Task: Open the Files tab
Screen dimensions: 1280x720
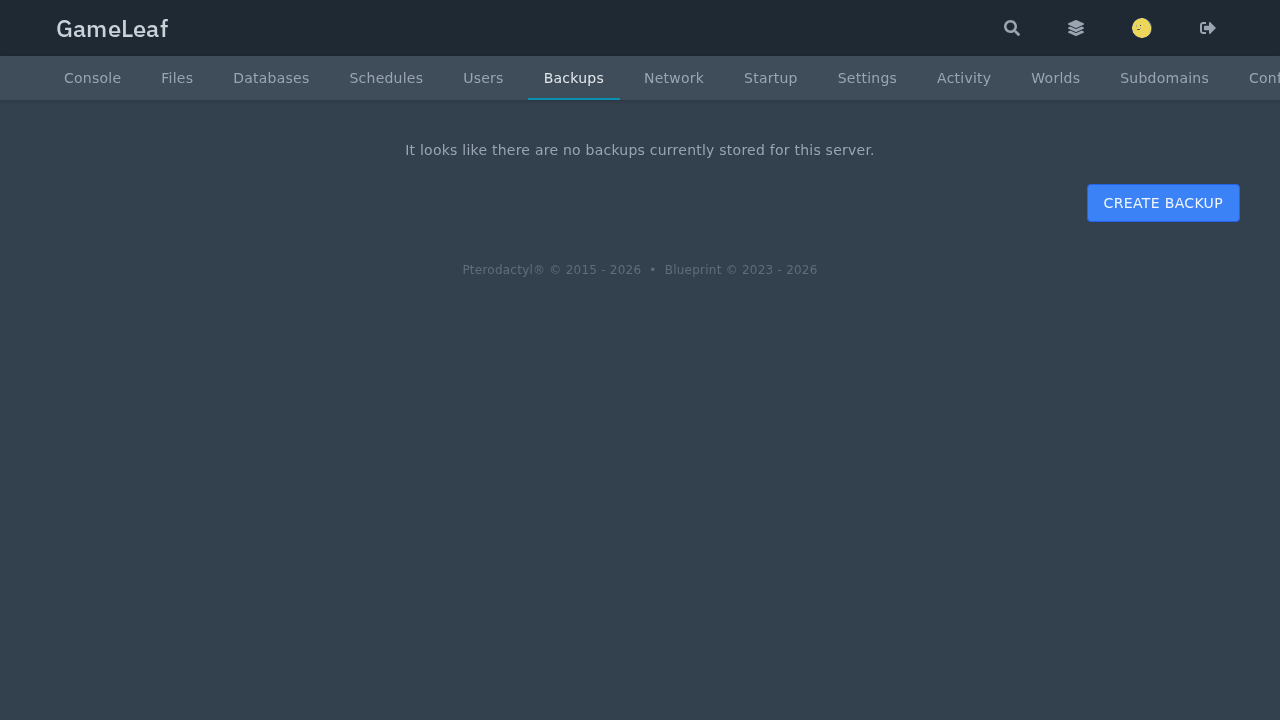Action: pos(177,78)
